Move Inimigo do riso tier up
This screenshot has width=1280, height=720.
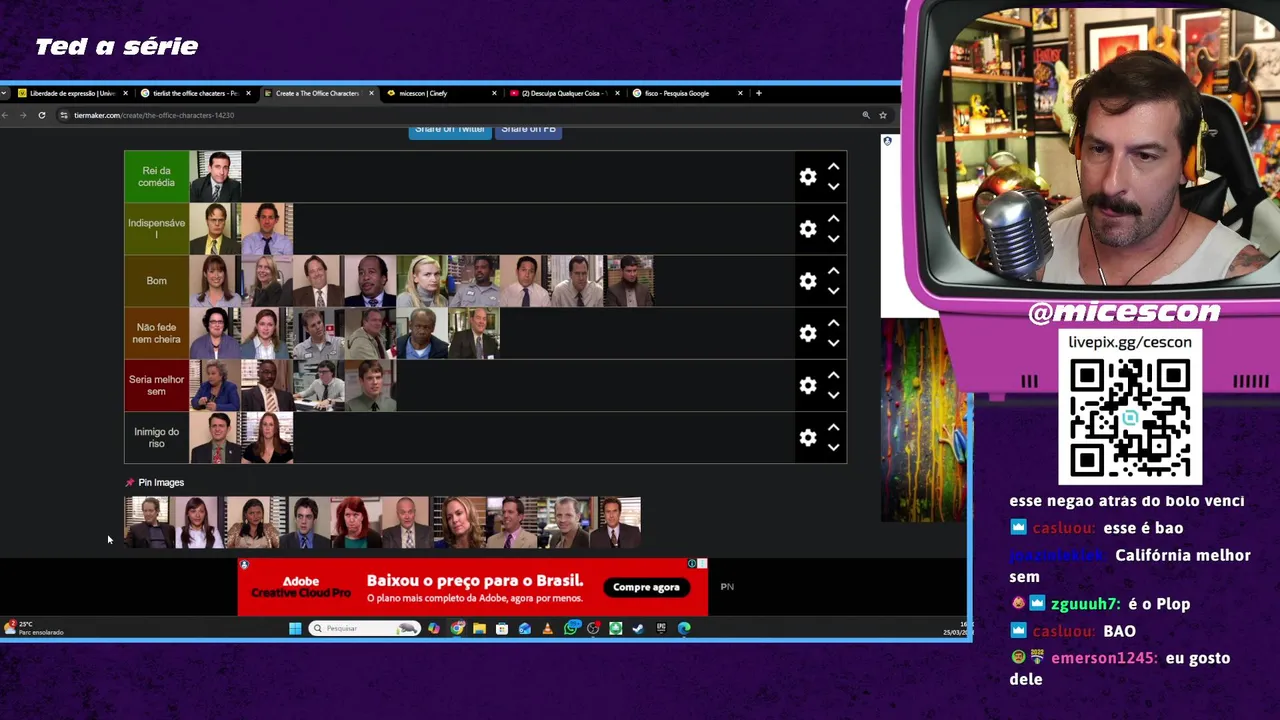(833, 427)
